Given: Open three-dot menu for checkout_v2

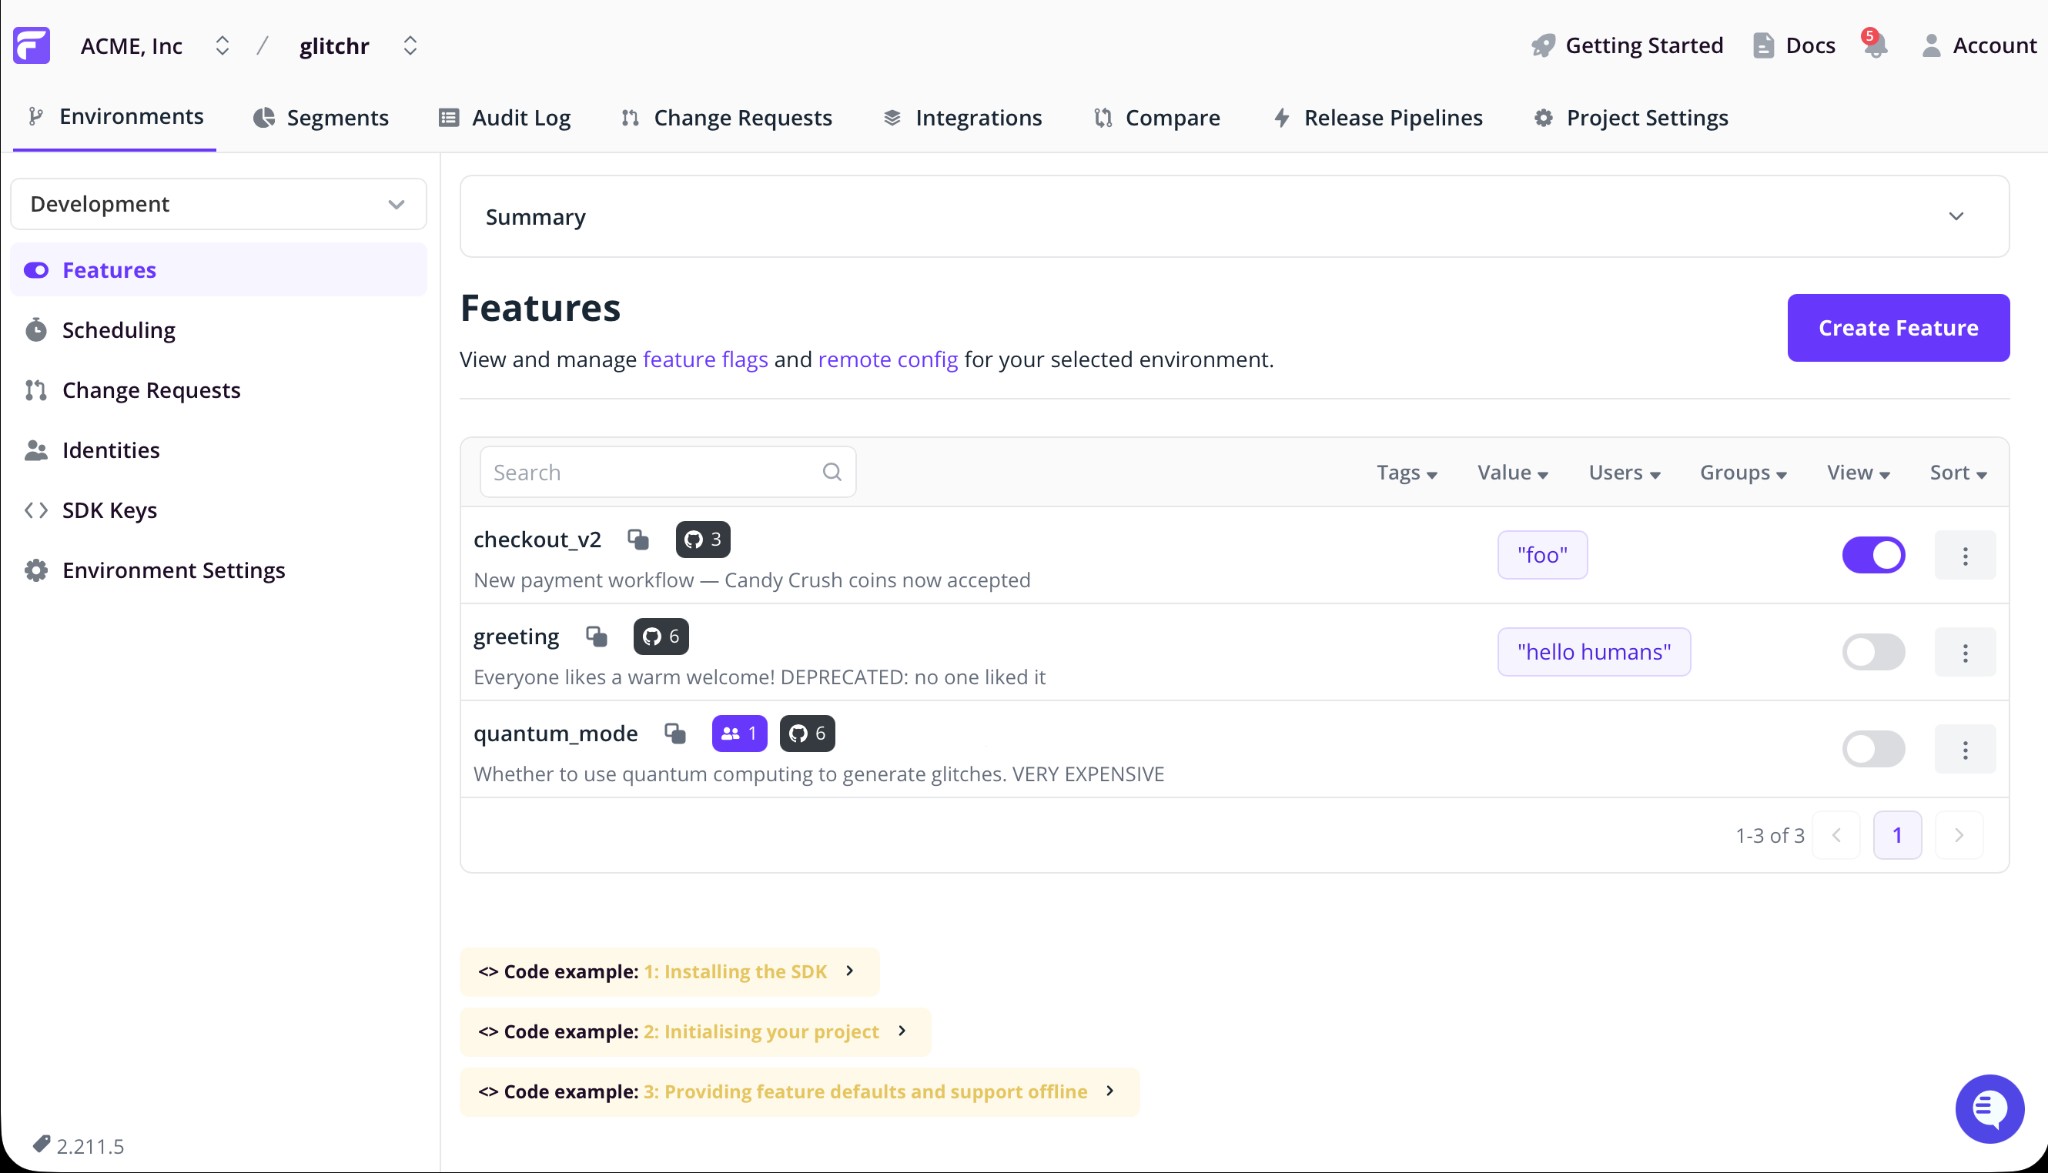Looking at the screenshot, I should [x=1964, y=556].
